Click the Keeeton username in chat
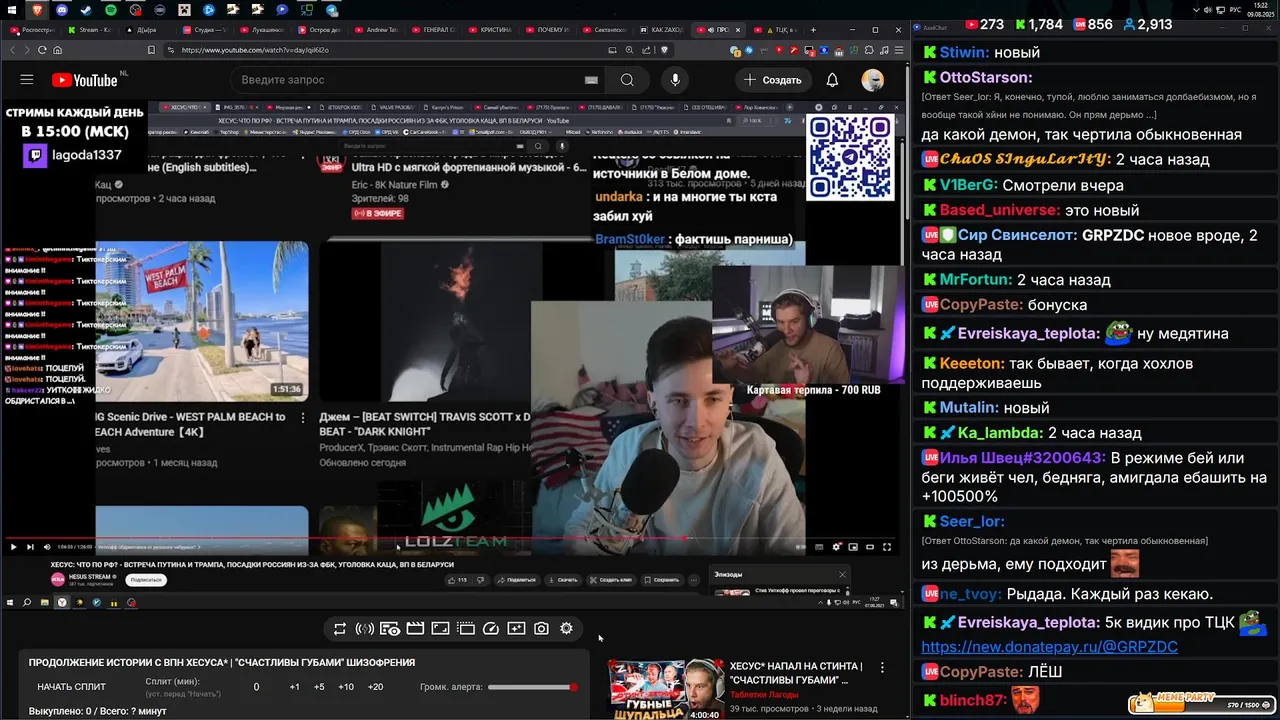Image resolution: width=1280 pixels, height=720 pixels. pos(971,363)
